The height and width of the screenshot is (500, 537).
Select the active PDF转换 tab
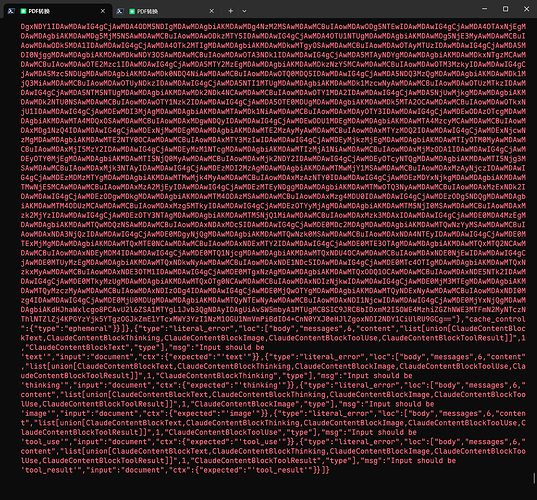[58, 11]
